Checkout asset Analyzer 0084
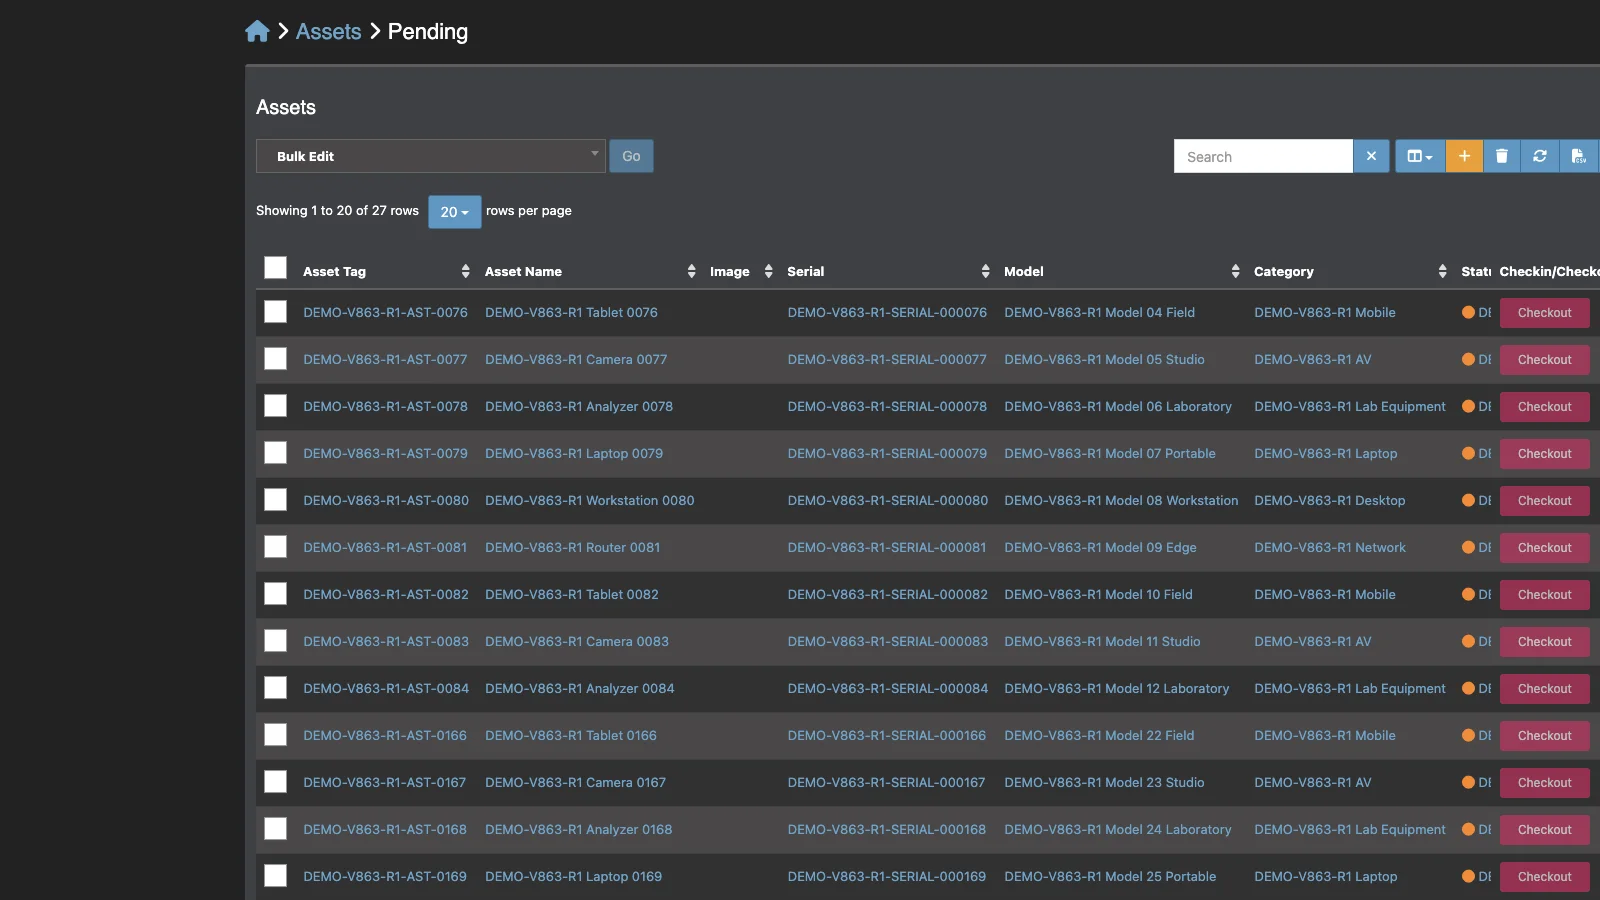1600x900 pixels. (1545, 689)
